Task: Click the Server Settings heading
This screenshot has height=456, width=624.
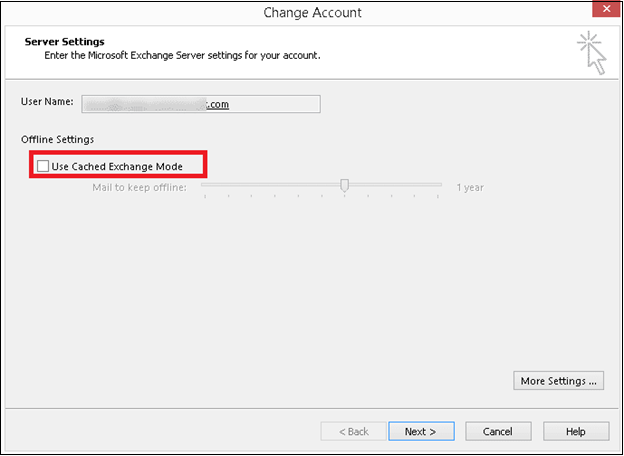Action: (65, 42)
